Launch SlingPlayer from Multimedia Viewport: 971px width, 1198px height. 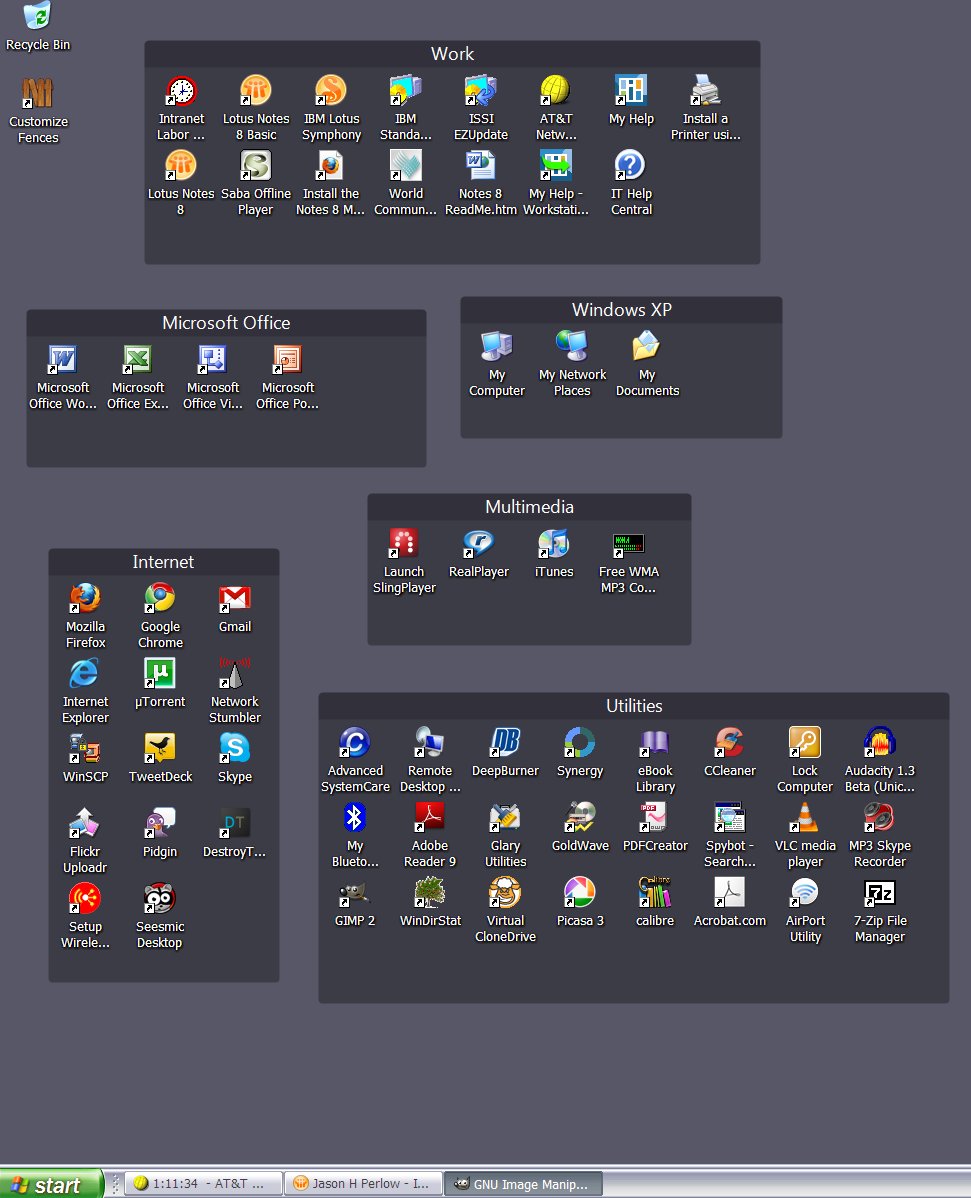pos(404,541)
